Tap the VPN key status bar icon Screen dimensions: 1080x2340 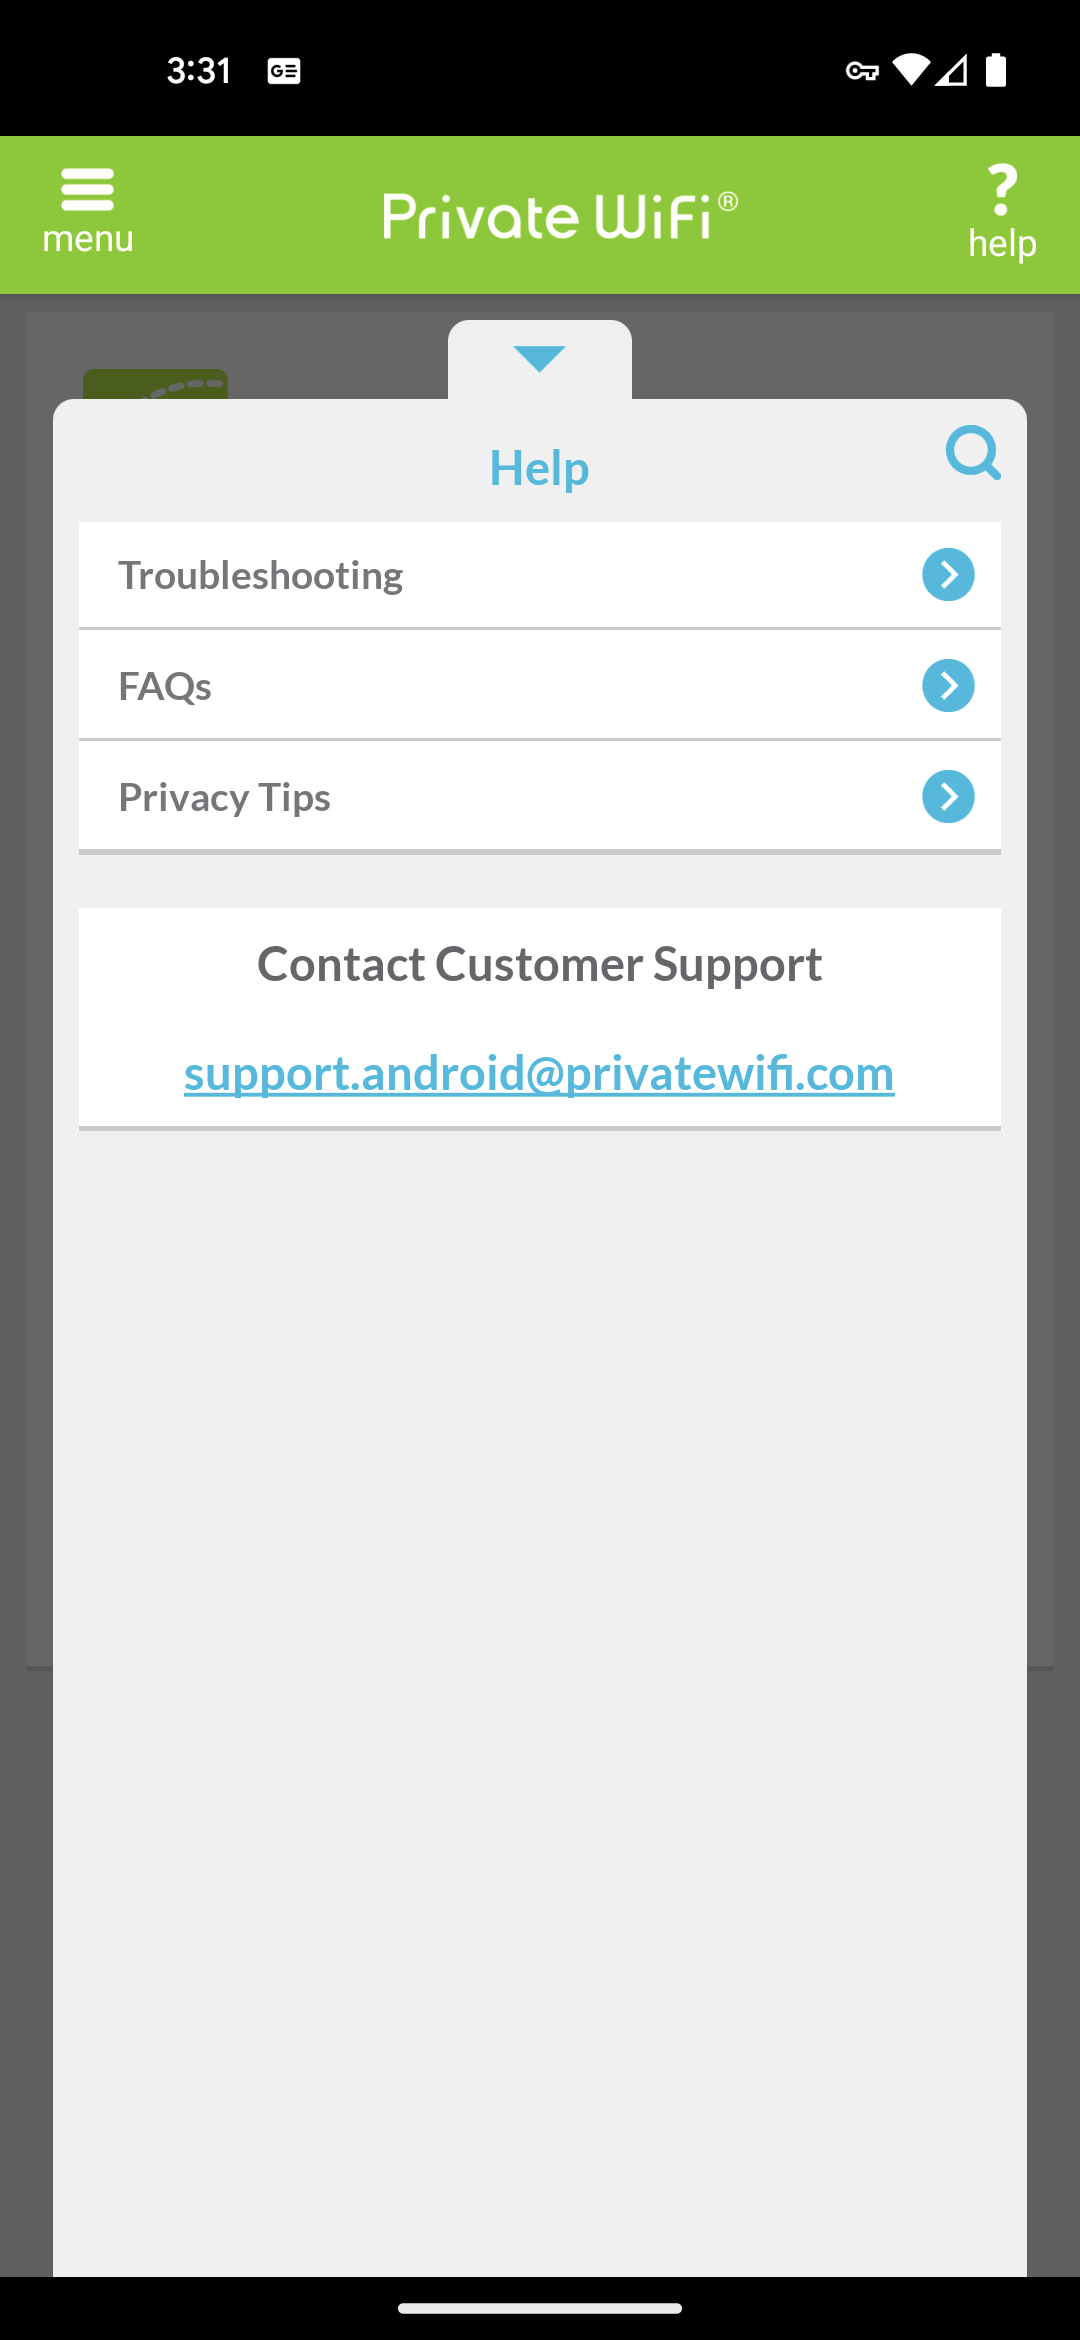coord(862,71)
